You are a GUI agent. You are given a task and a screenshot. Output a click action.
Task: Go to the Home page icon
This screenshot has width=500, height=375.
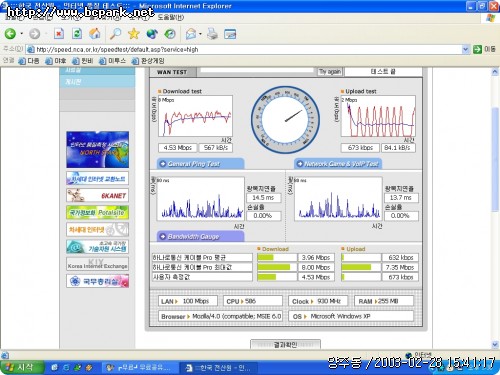pos(95,34)
